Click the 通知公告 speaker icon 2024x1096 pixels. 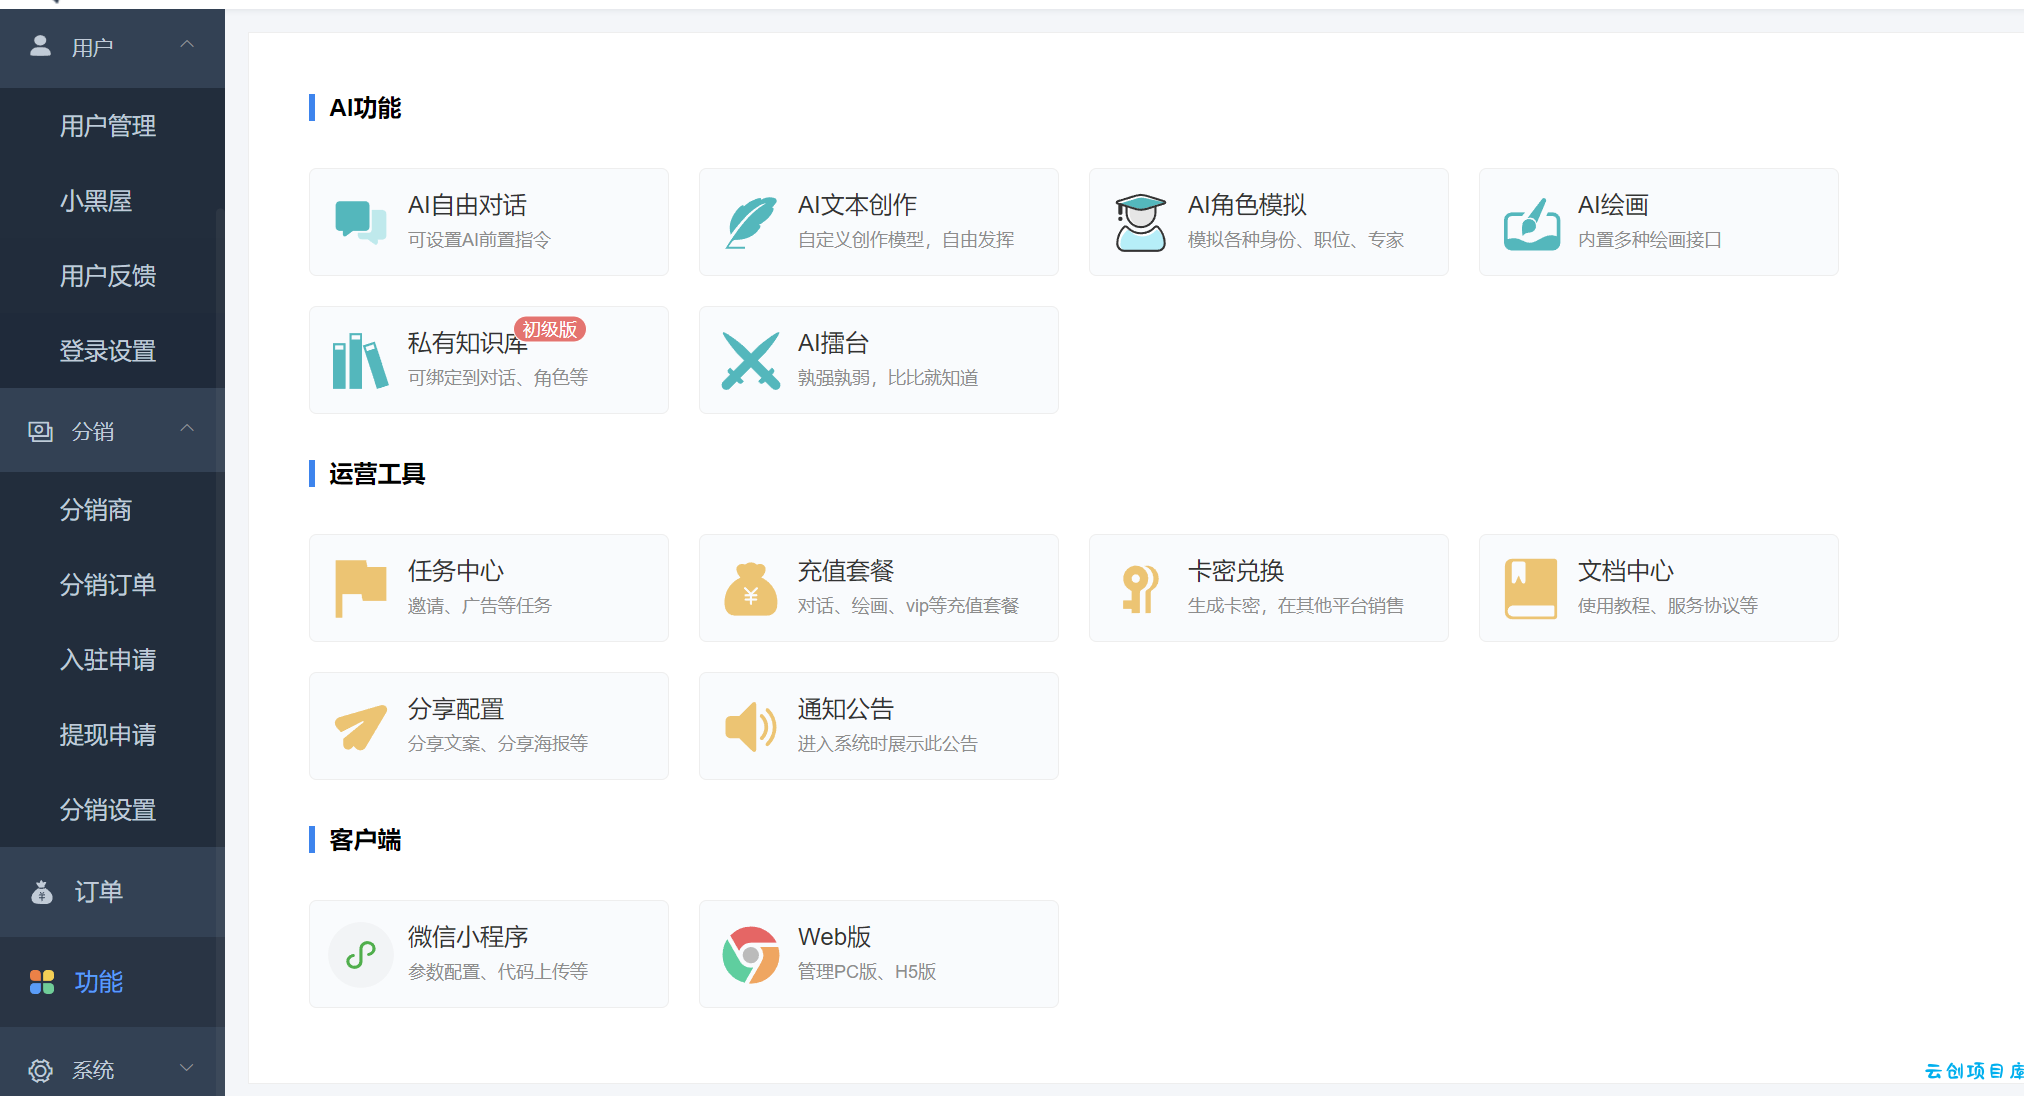(x=751, y=726)
